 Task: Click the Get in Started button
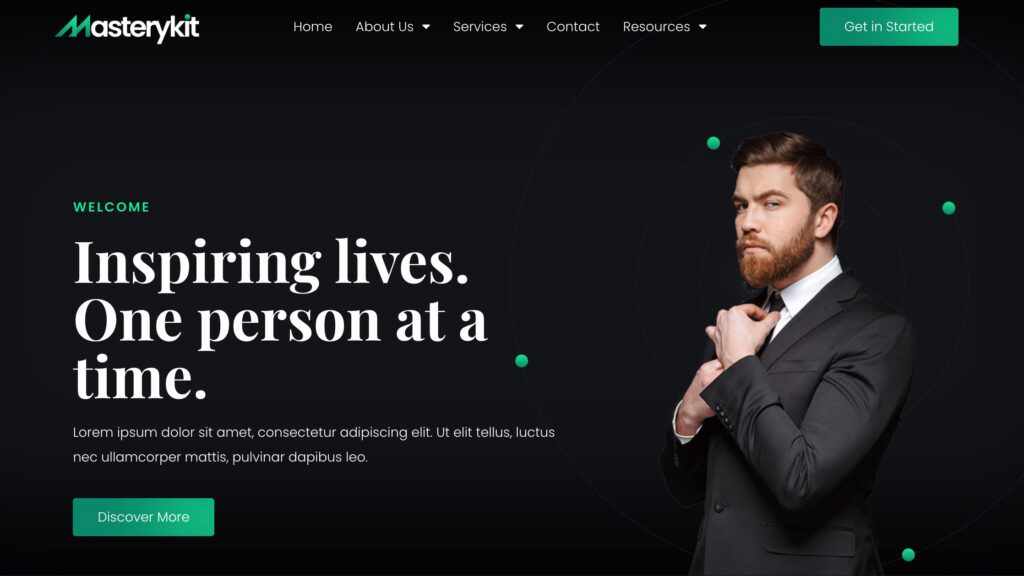[889, 27]
